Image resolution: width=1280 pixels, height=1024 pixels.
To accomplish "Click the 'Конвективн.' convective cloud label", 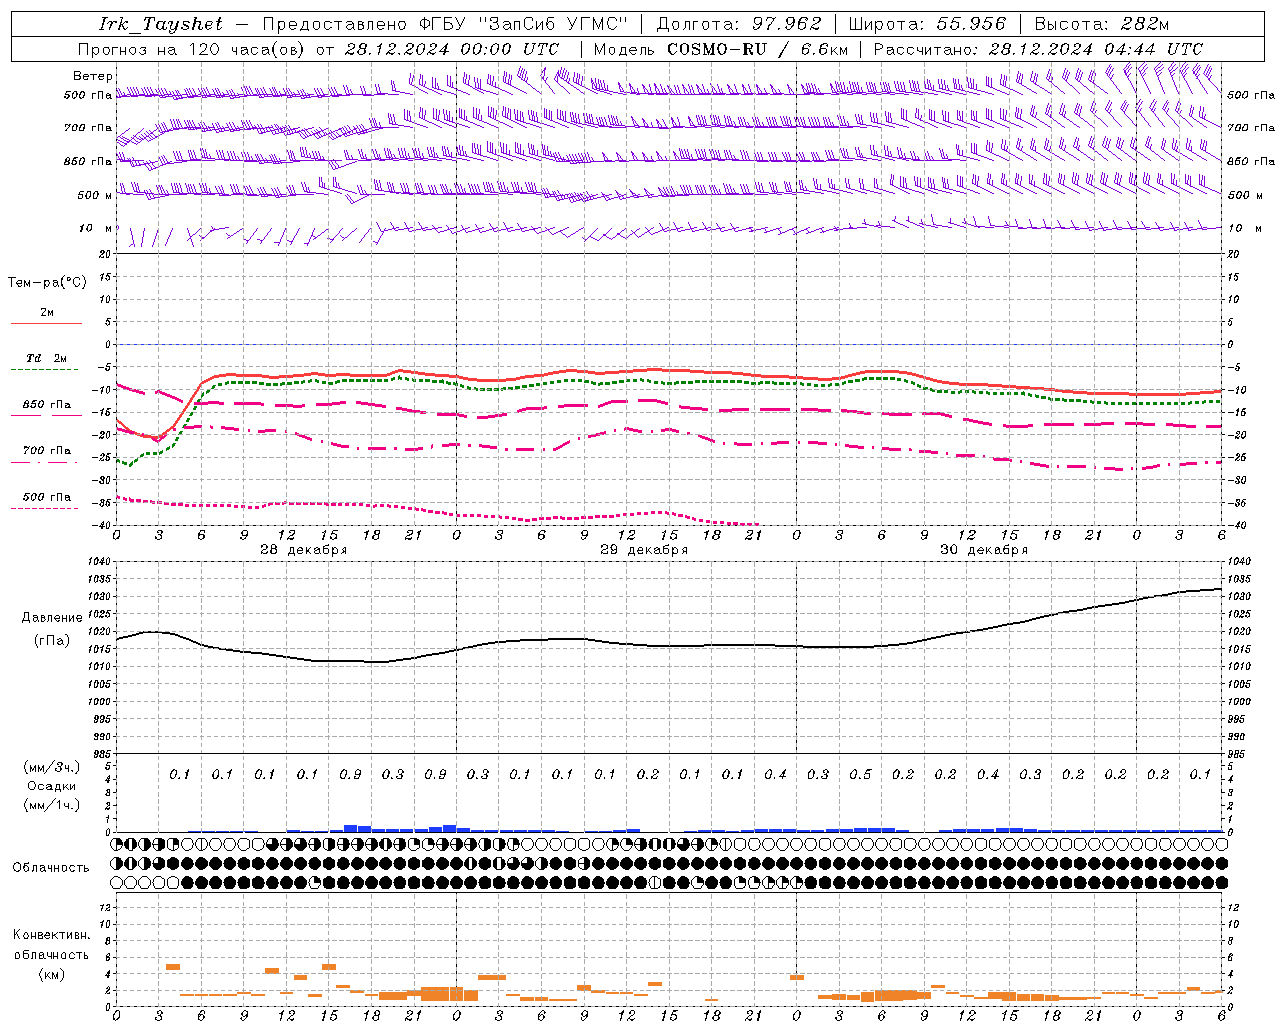I will point(51,935).
